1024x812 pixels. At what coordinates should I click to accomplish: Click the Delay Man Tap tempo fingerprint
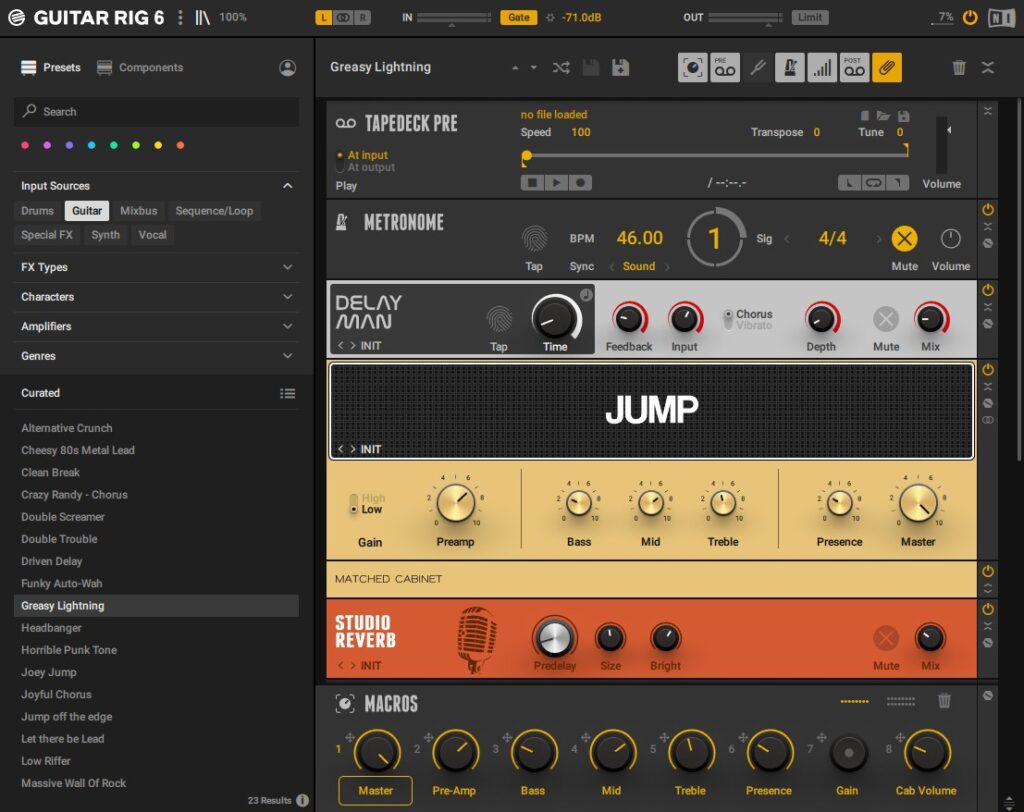pyautogui.click(x=499, y=319)
